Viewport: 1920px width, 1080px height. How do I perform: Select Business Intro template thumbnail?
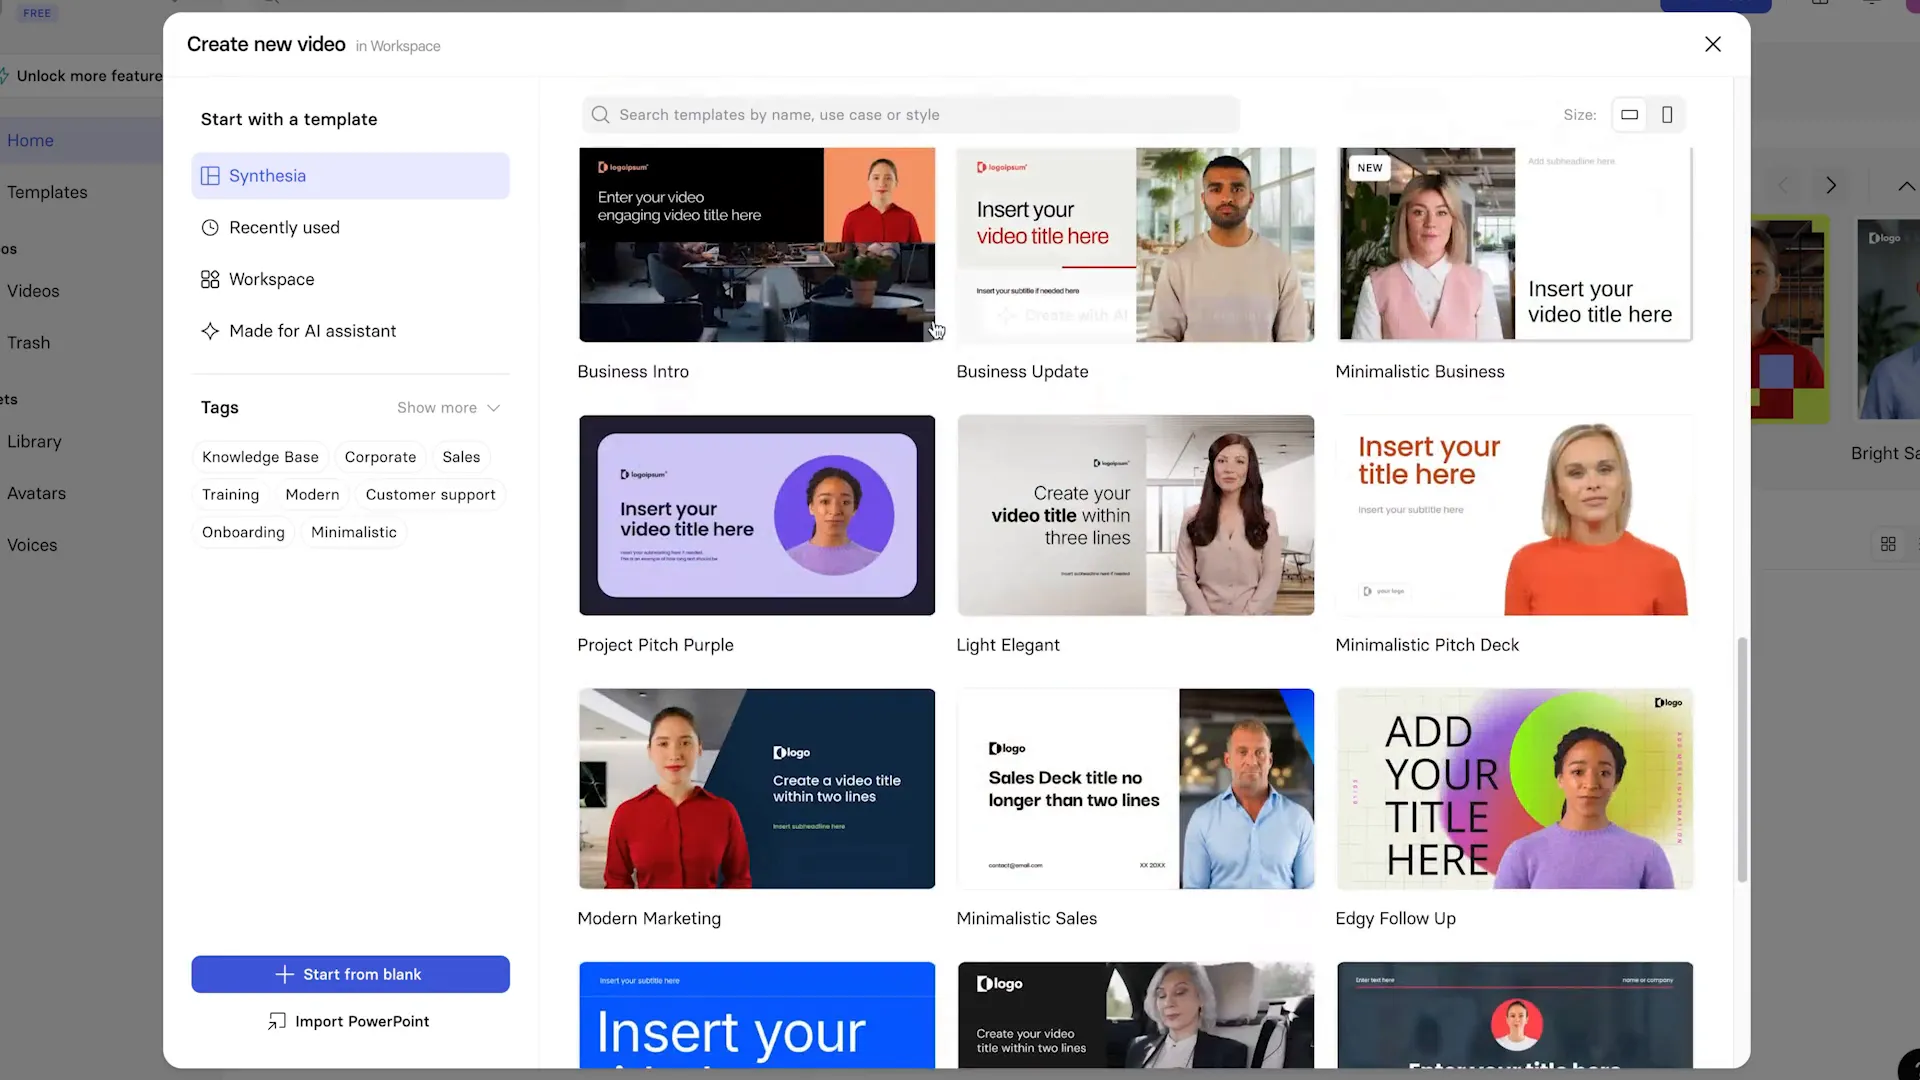tap(757, 245)
